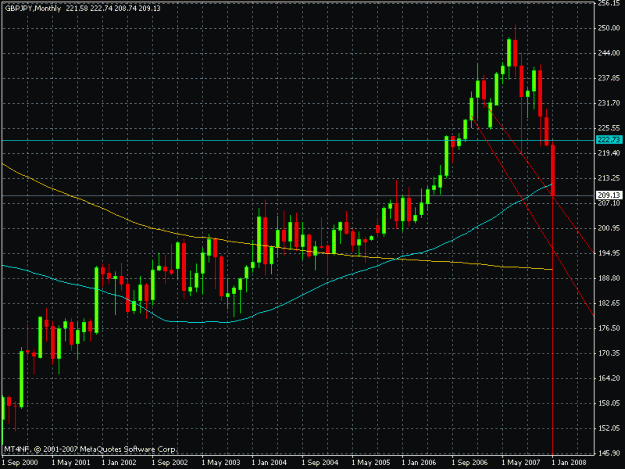
Task: Click the 1 May 2007 date label
Action: 521,463
